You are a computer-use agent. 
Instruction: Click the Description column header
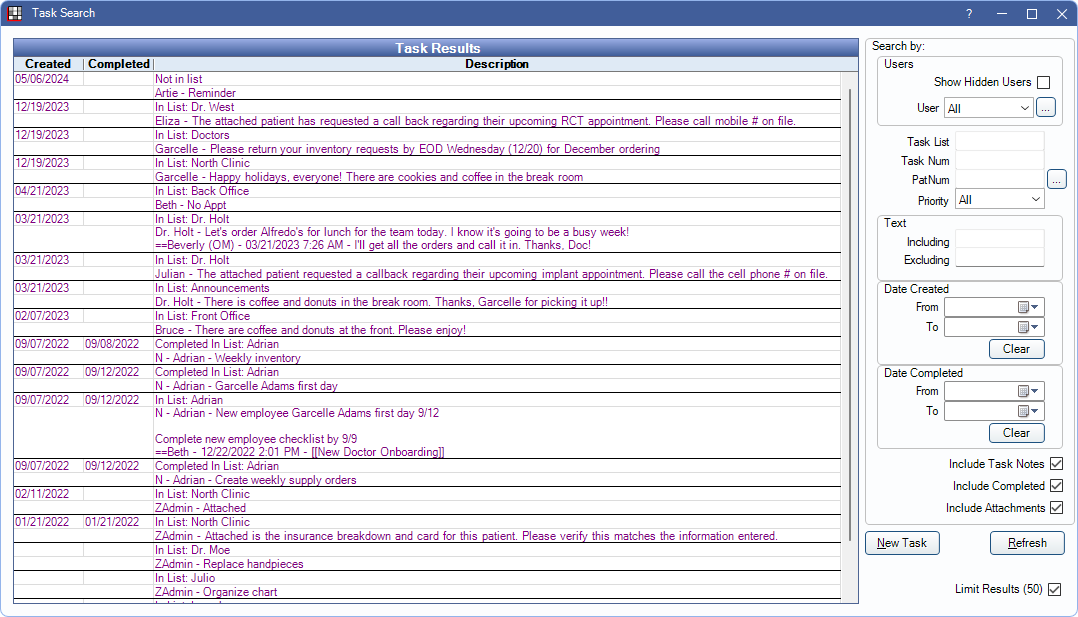coord(496,64)
